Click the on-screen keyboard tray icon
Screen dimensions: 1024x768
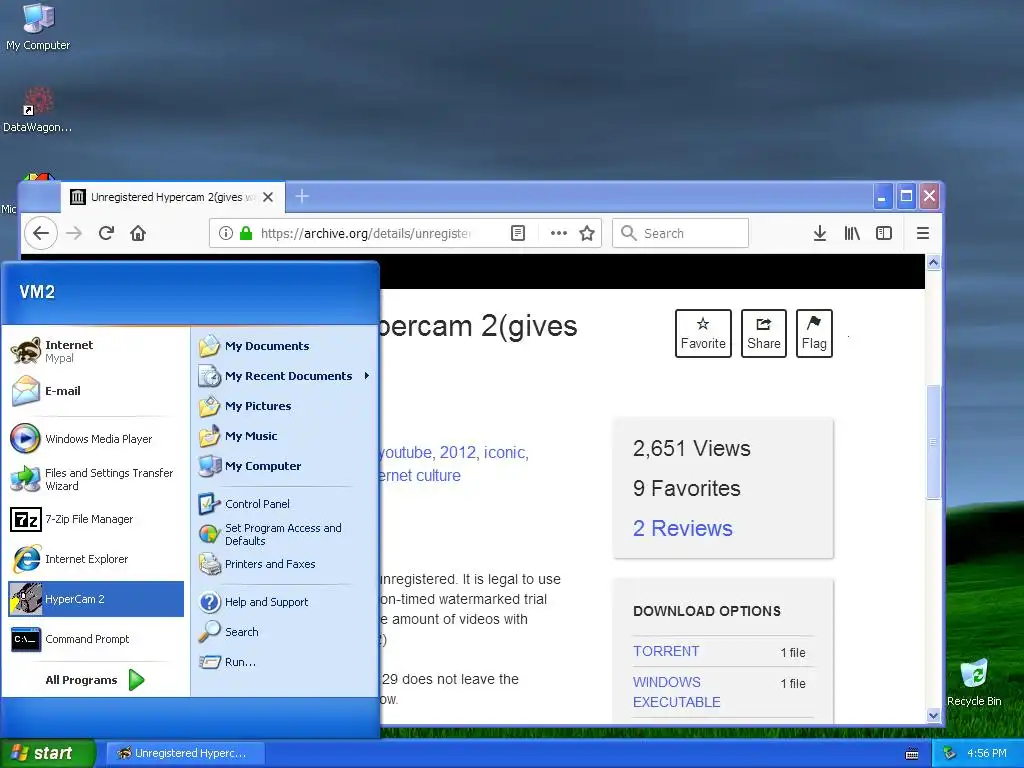[x=912, y=754]
